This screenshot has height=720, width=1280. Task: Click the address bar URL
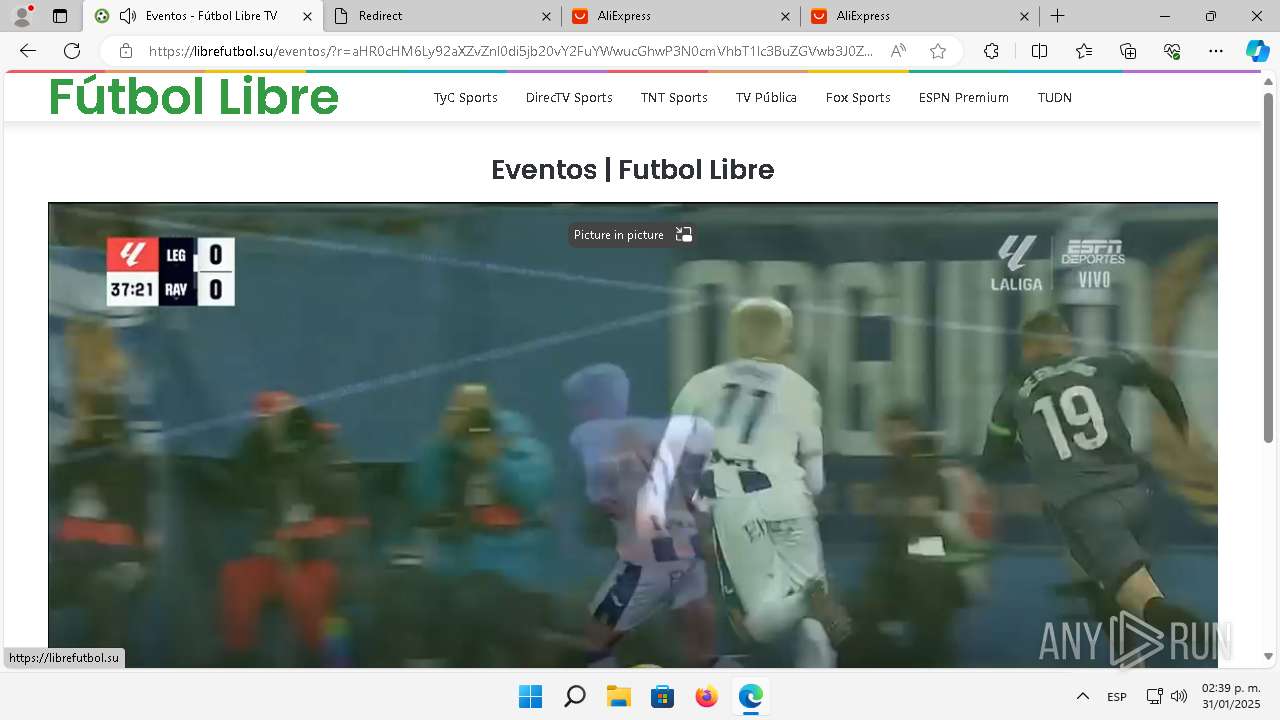[510, 51]
